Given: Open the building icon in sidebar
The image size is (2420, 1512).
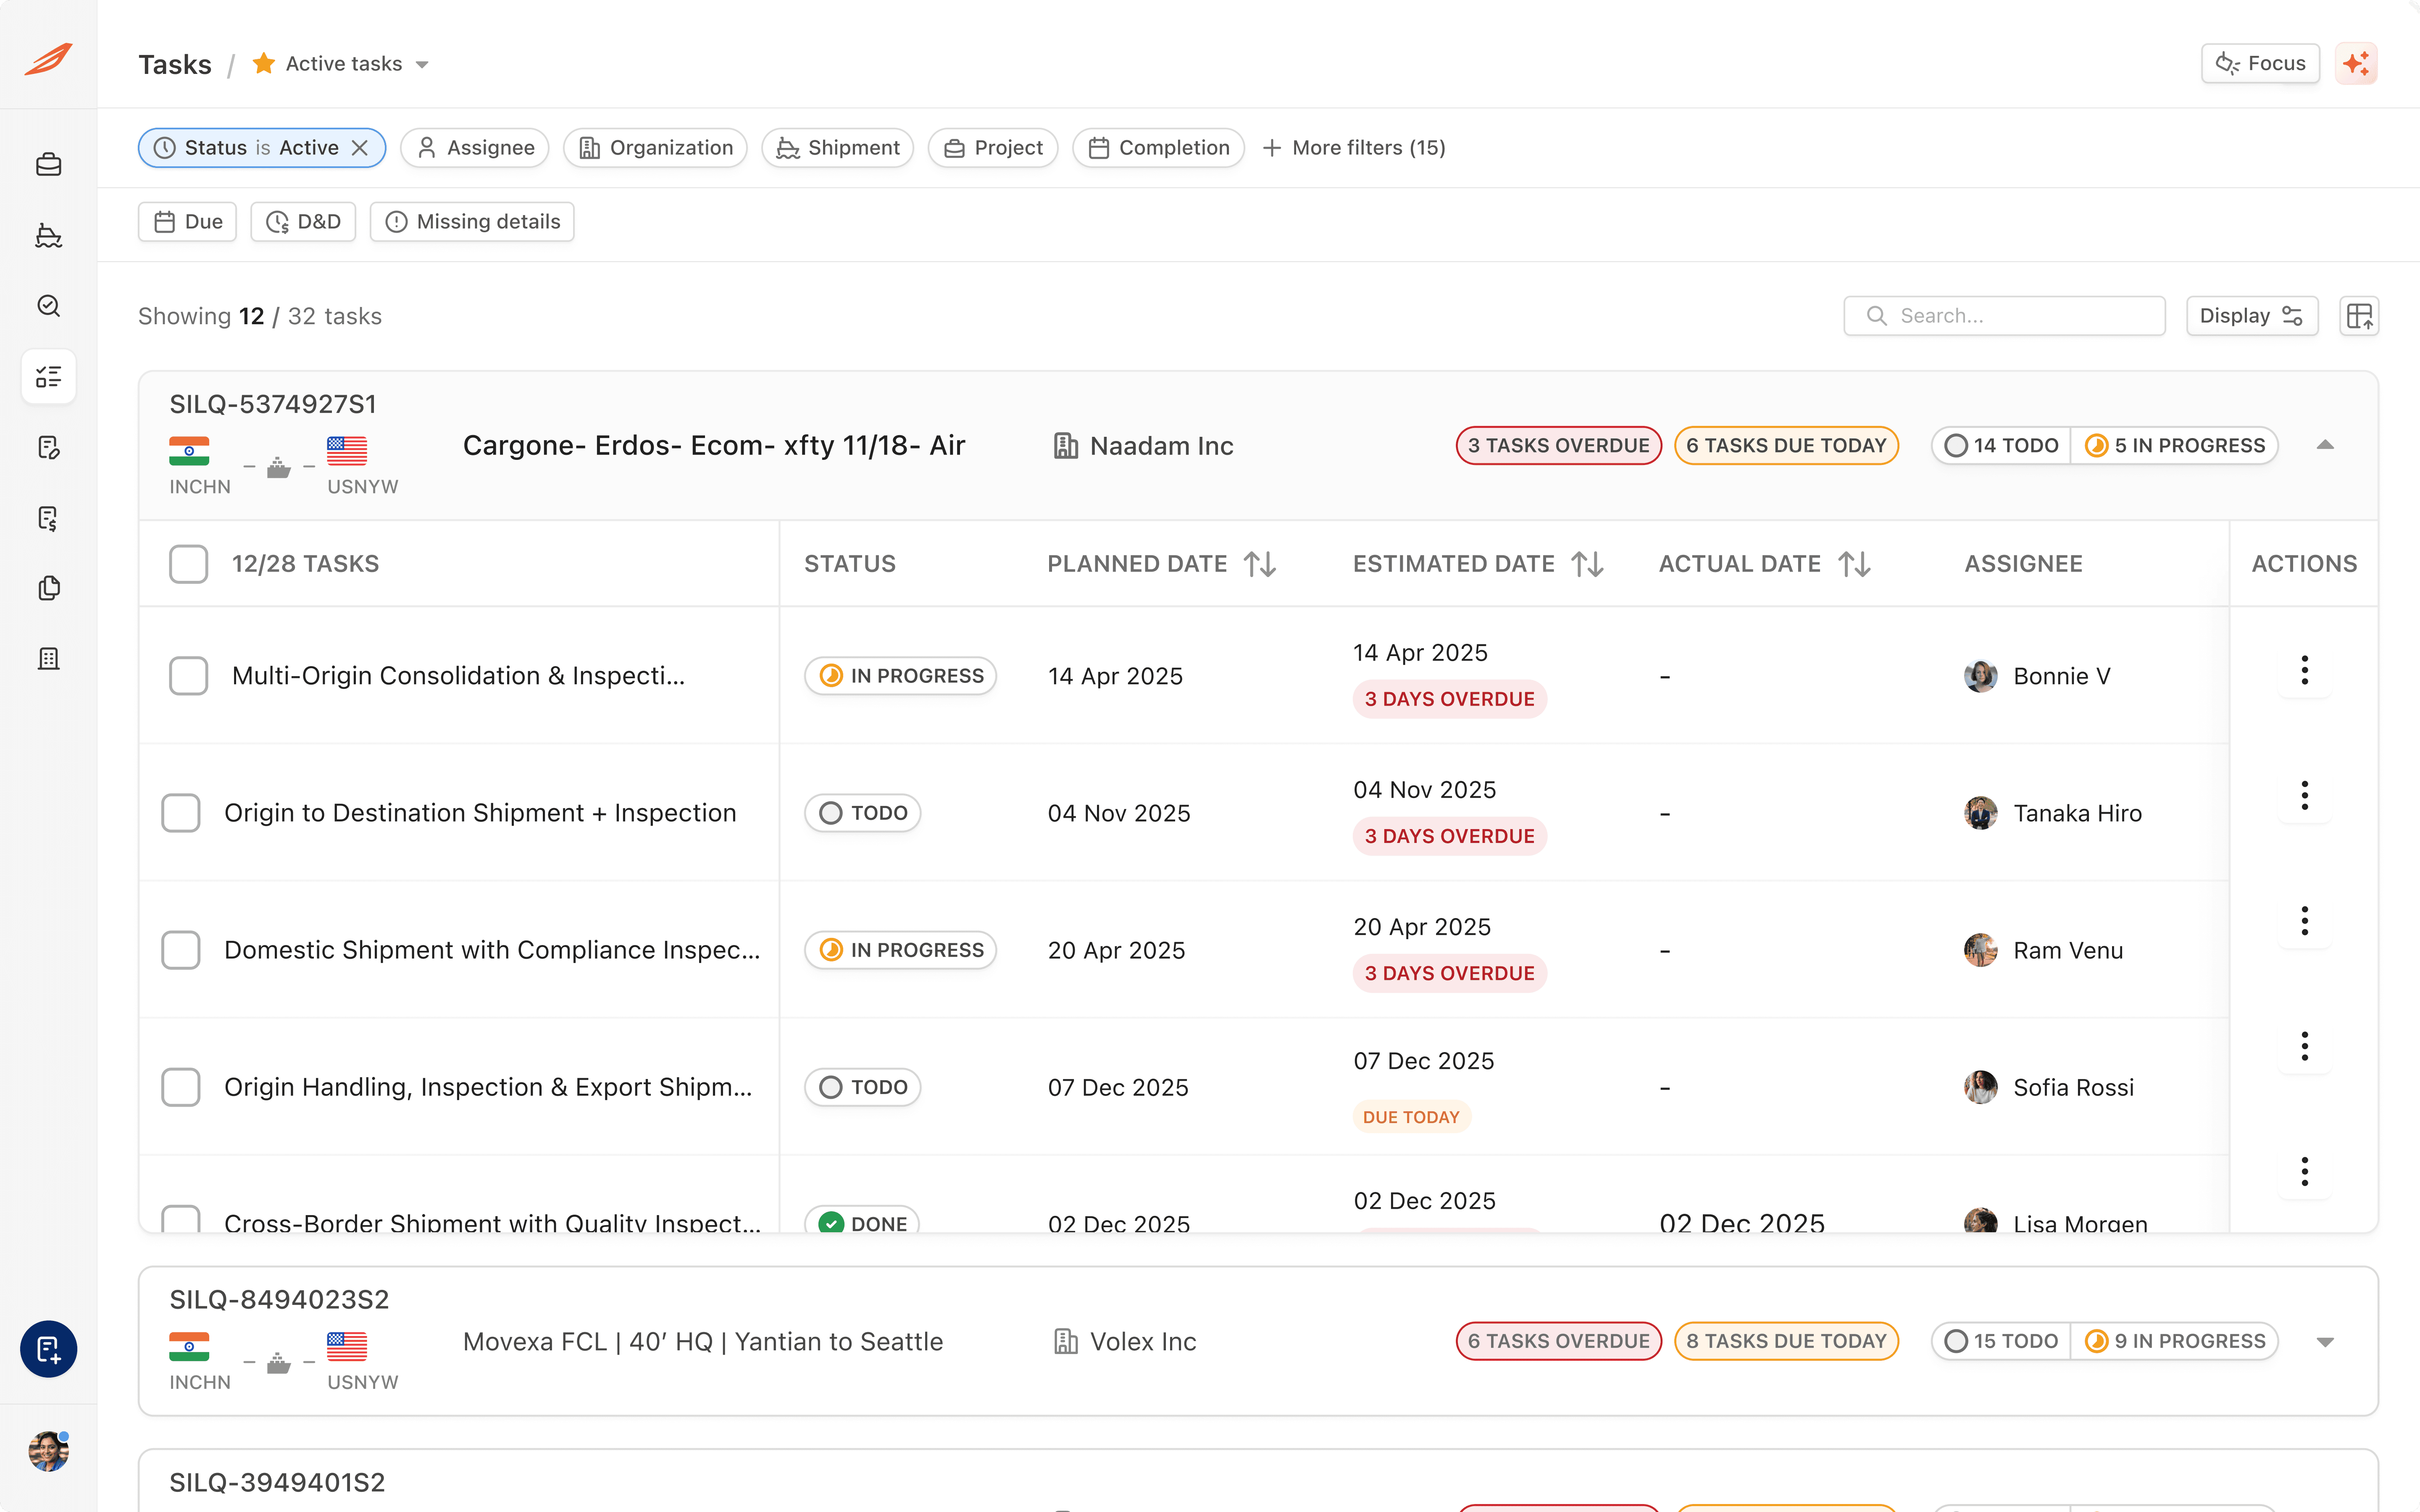Looking at the screenshot, I should (48, 659).
